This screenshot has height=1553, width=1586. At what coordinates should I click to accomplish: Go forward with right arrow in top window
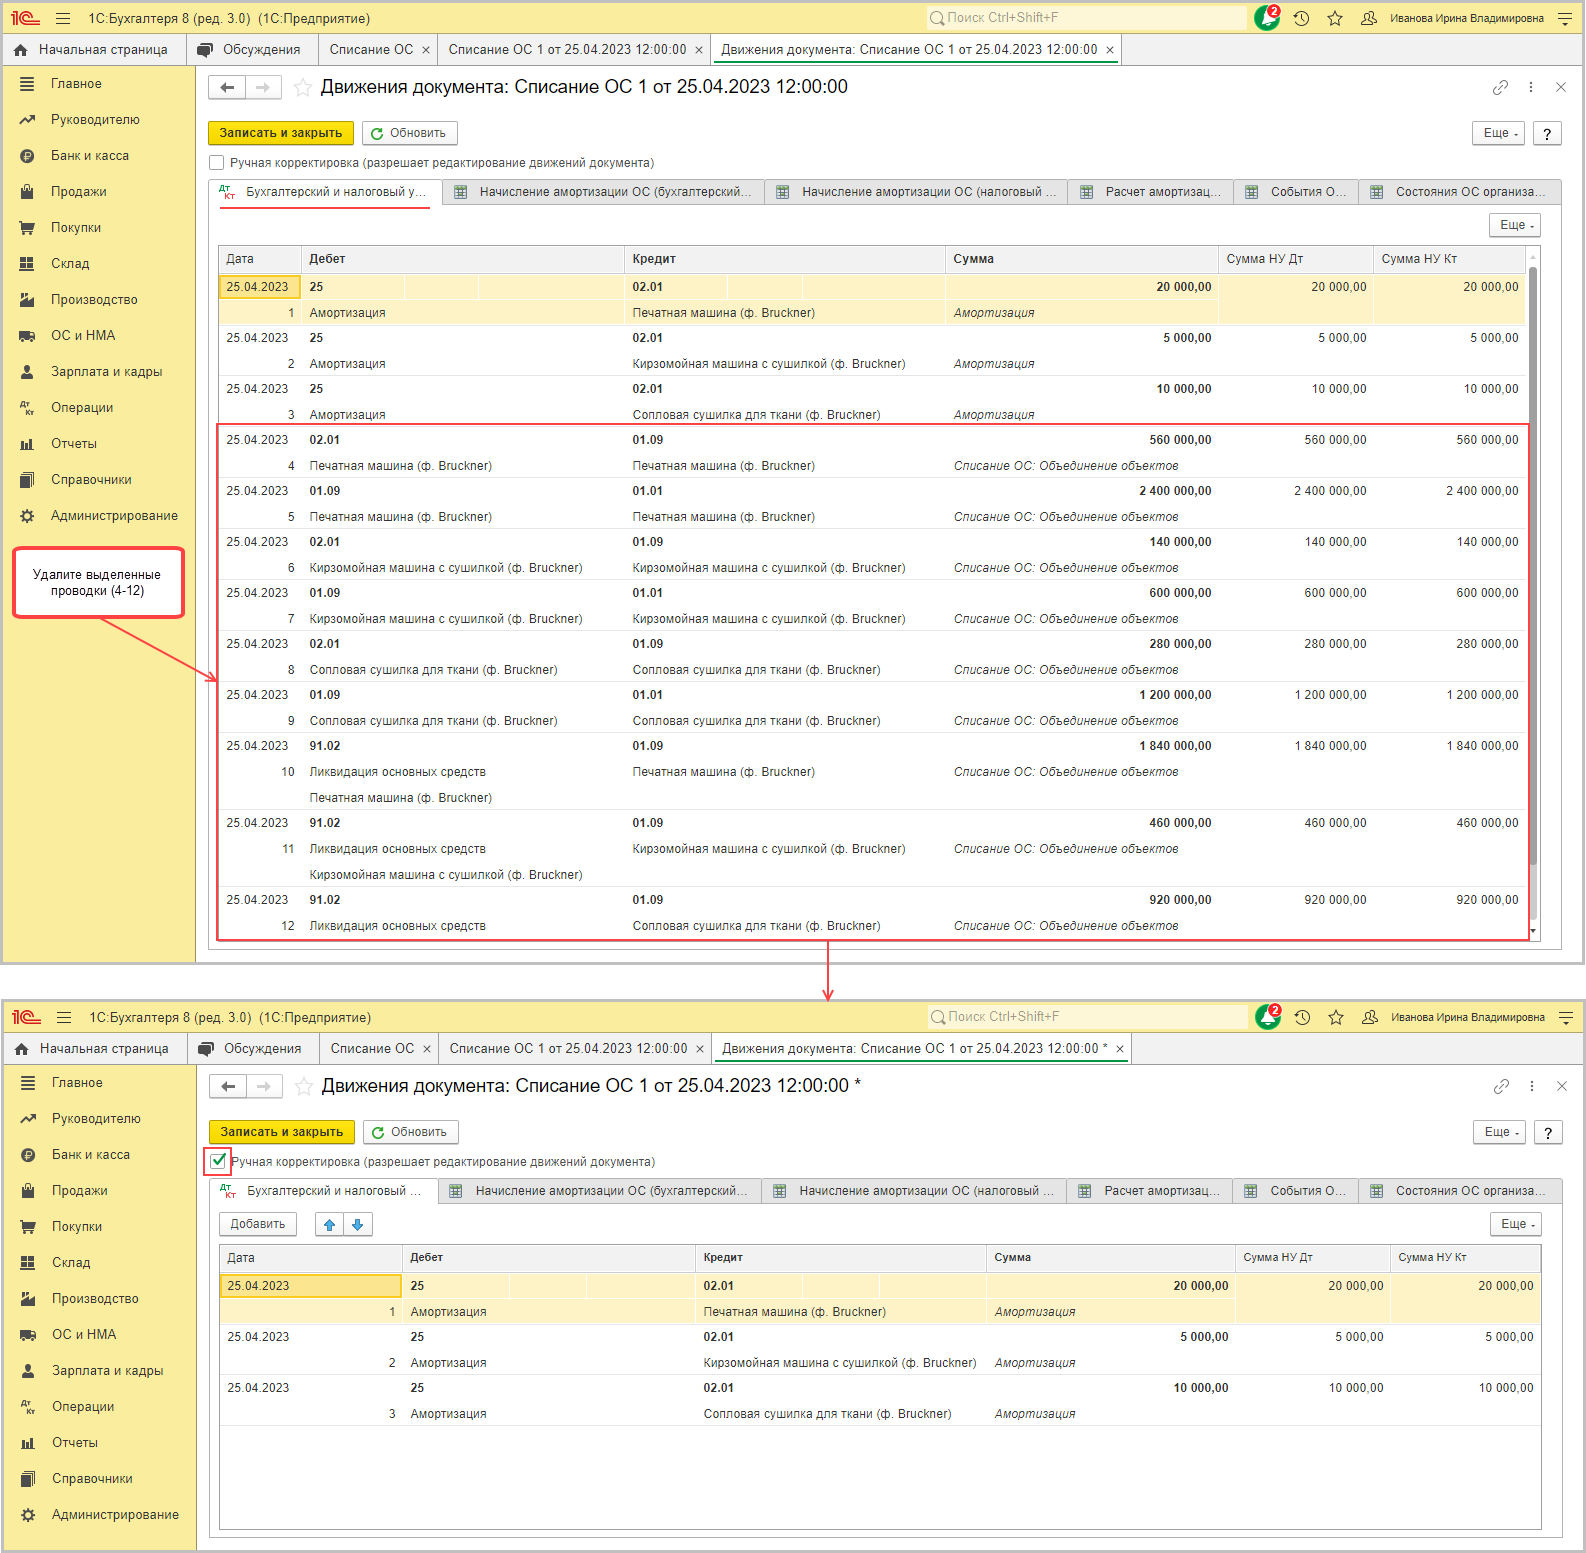(263, 88)
